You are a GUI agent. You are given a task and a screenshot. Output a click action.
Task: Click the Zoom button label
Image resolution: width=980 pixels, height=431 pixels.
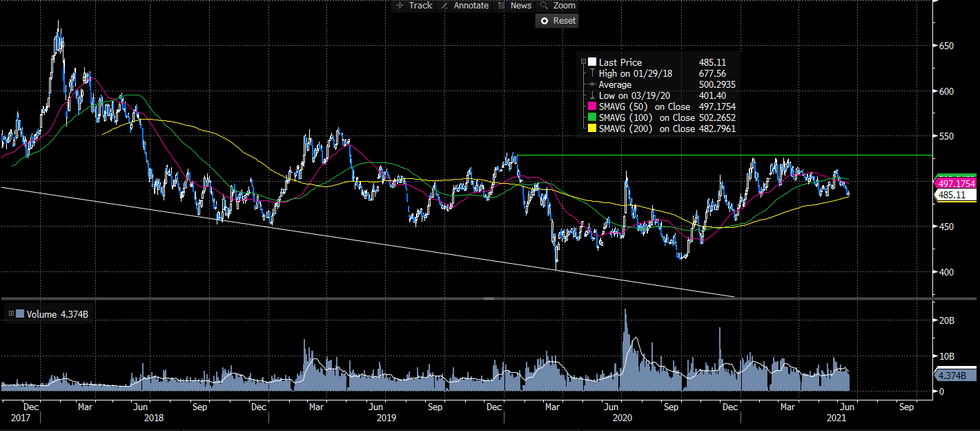click(564, 6)
